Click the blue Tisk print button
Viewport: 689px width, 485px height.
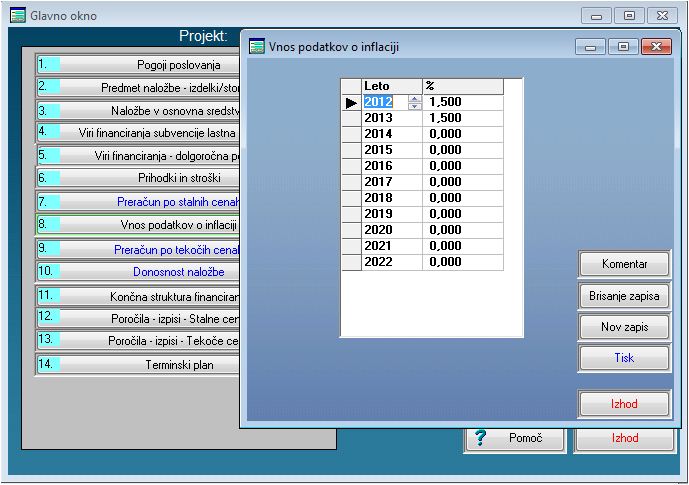(624, 357)
